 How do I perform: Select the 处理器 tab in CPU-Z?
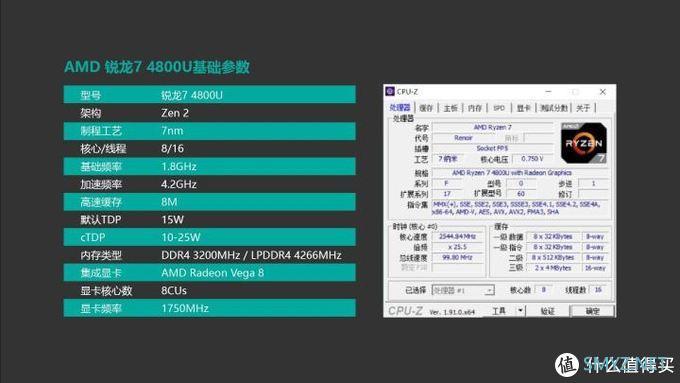(x=400, y=108)
